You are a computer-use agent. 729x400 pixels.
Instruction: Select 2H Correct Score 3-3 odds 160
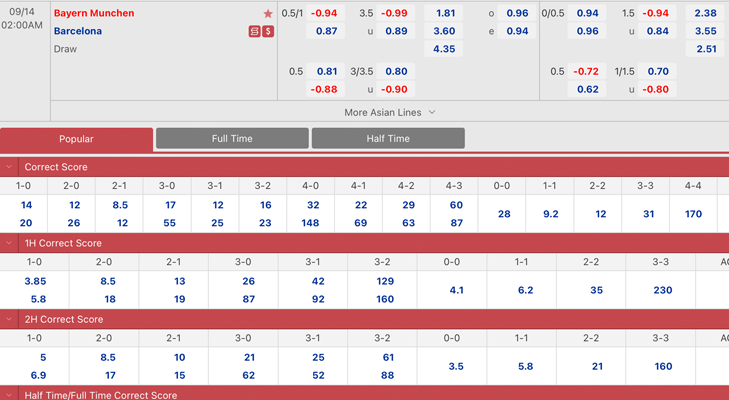663,367
